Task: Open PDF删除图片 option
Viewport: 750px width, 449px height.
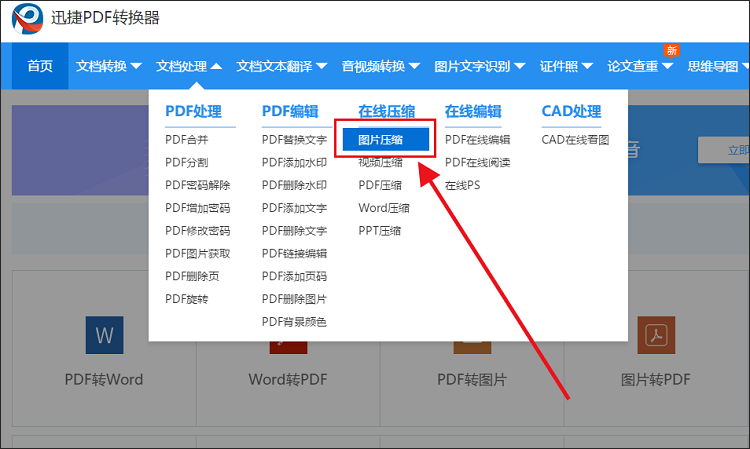Action: (294, 299)
